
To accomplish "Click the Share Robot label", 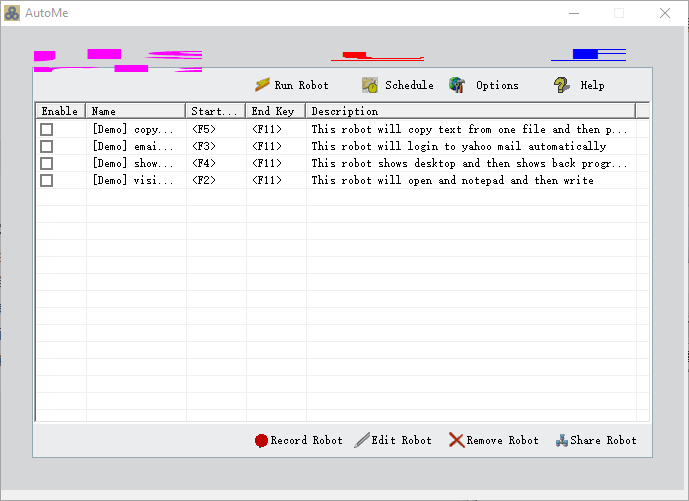I will 603,440.
